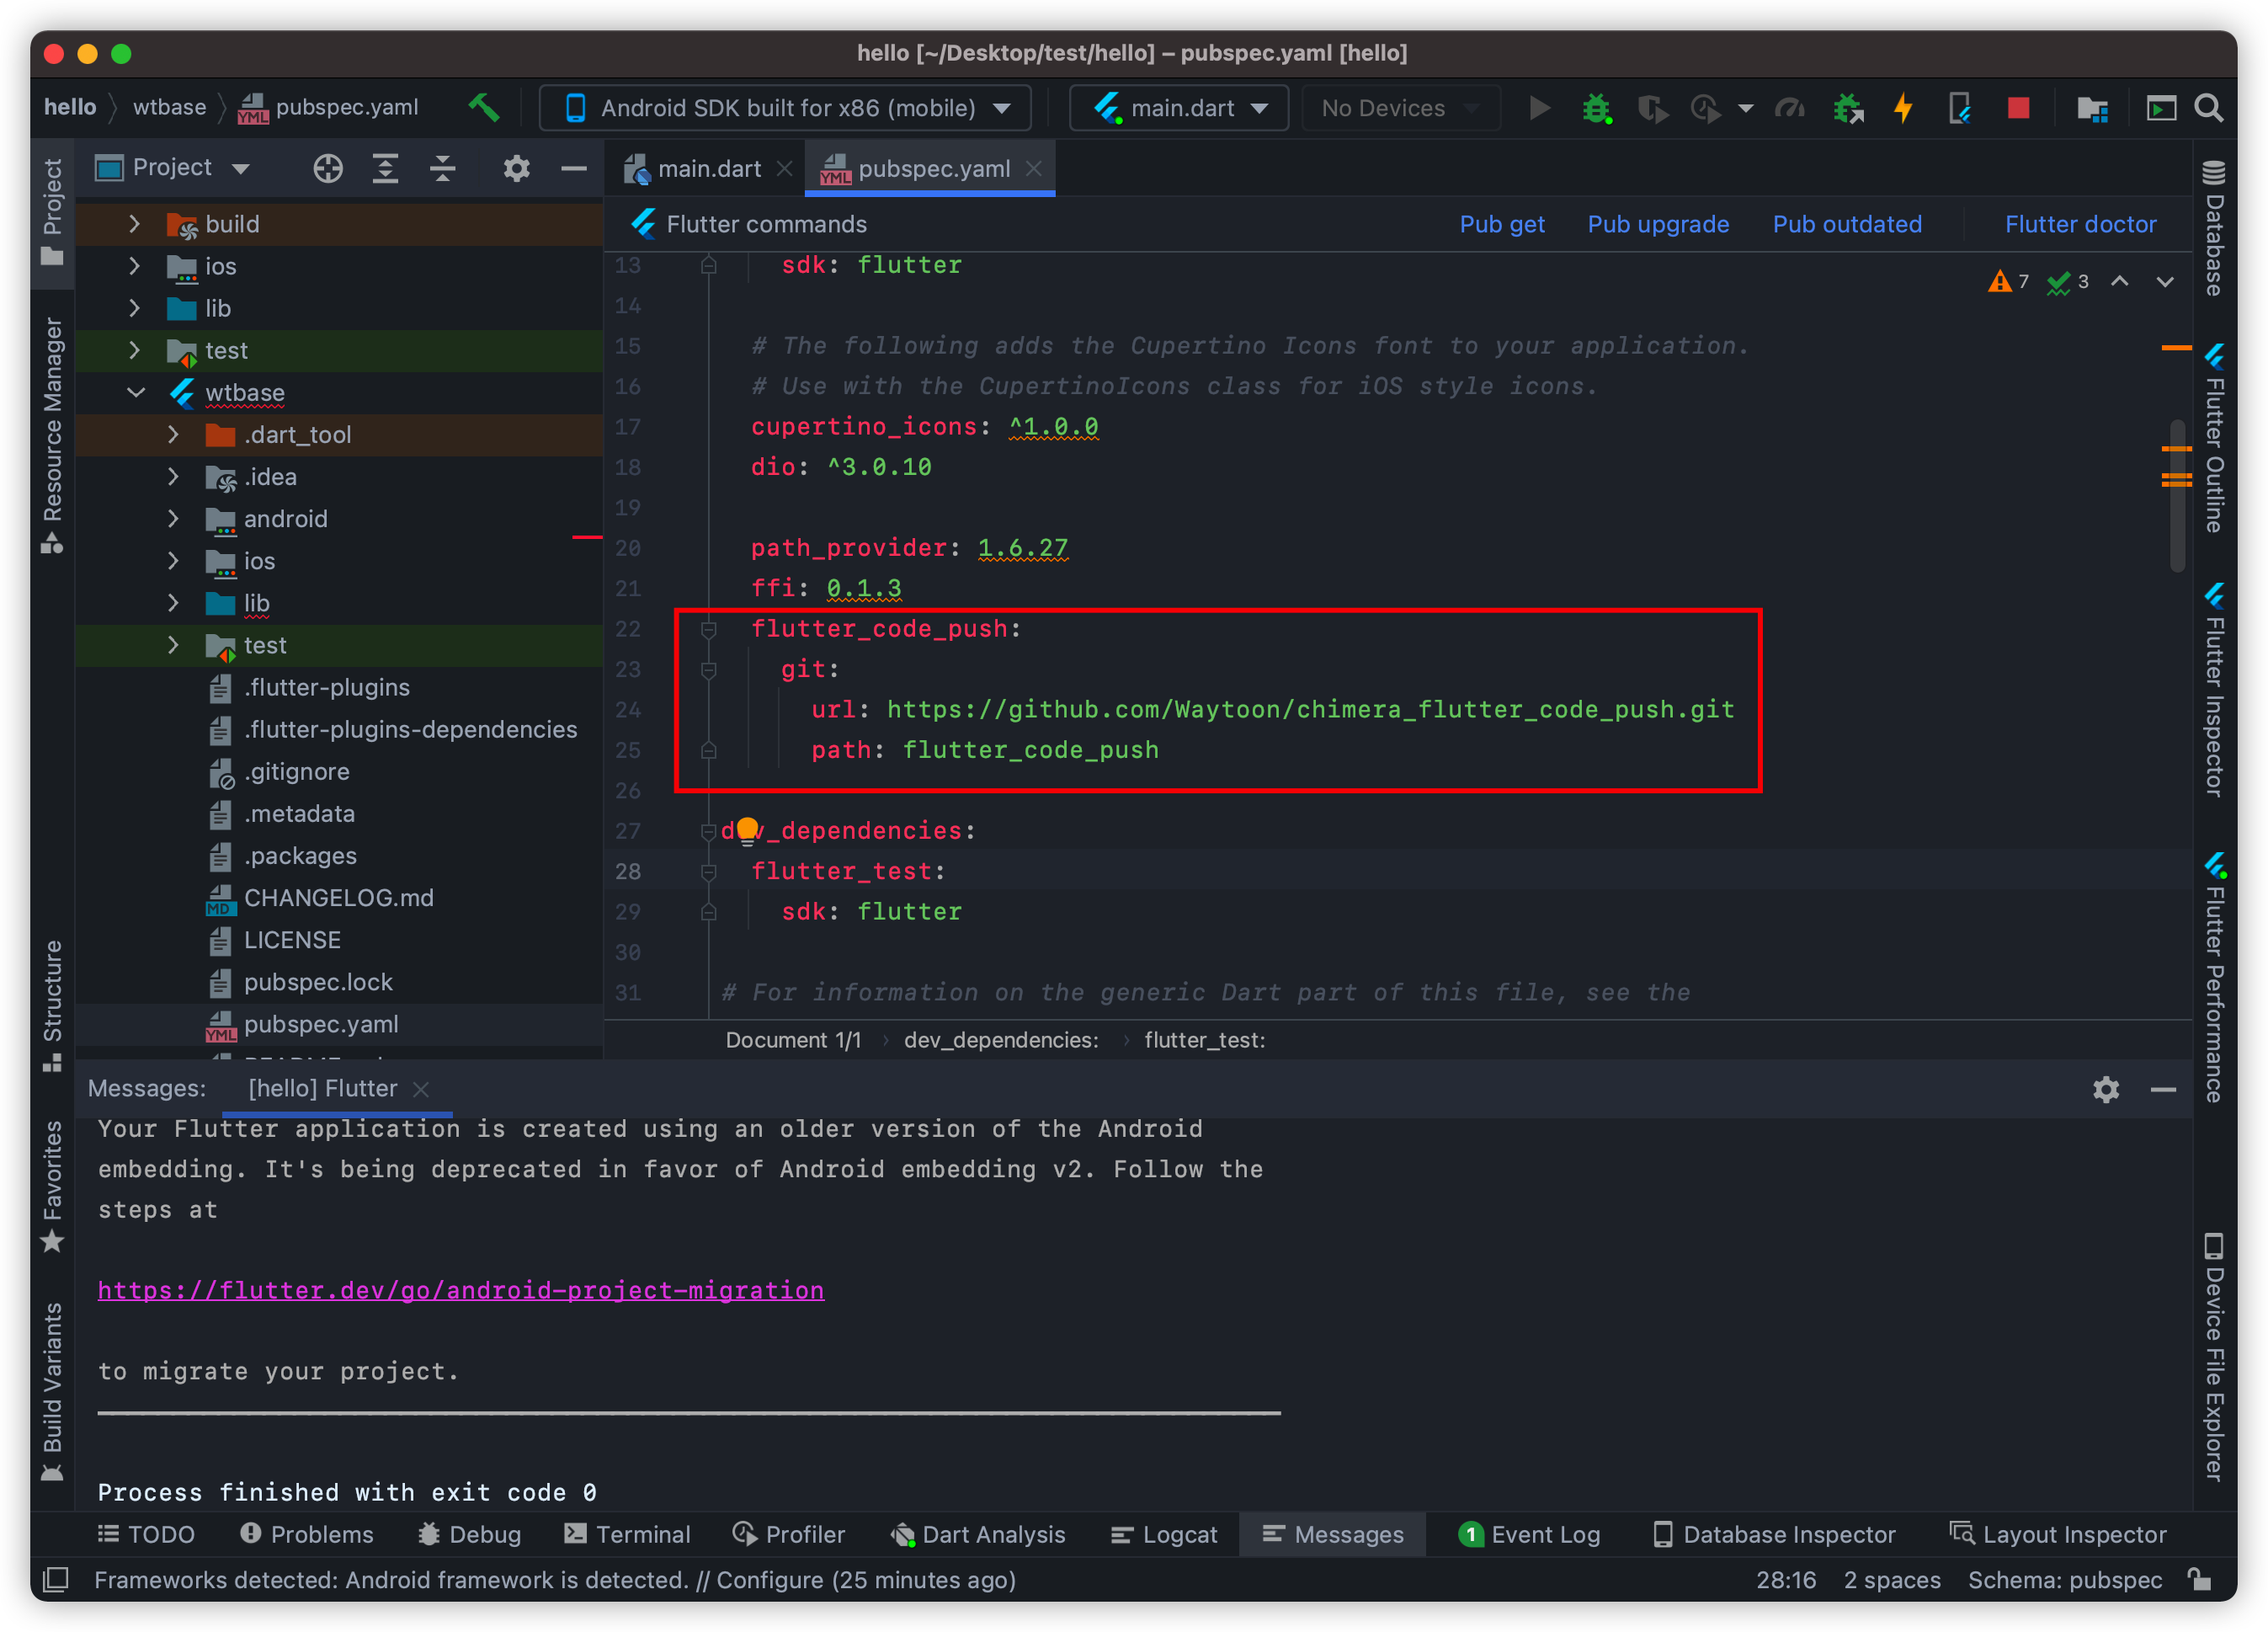Click the green hammer build icon

click(484, 107)
